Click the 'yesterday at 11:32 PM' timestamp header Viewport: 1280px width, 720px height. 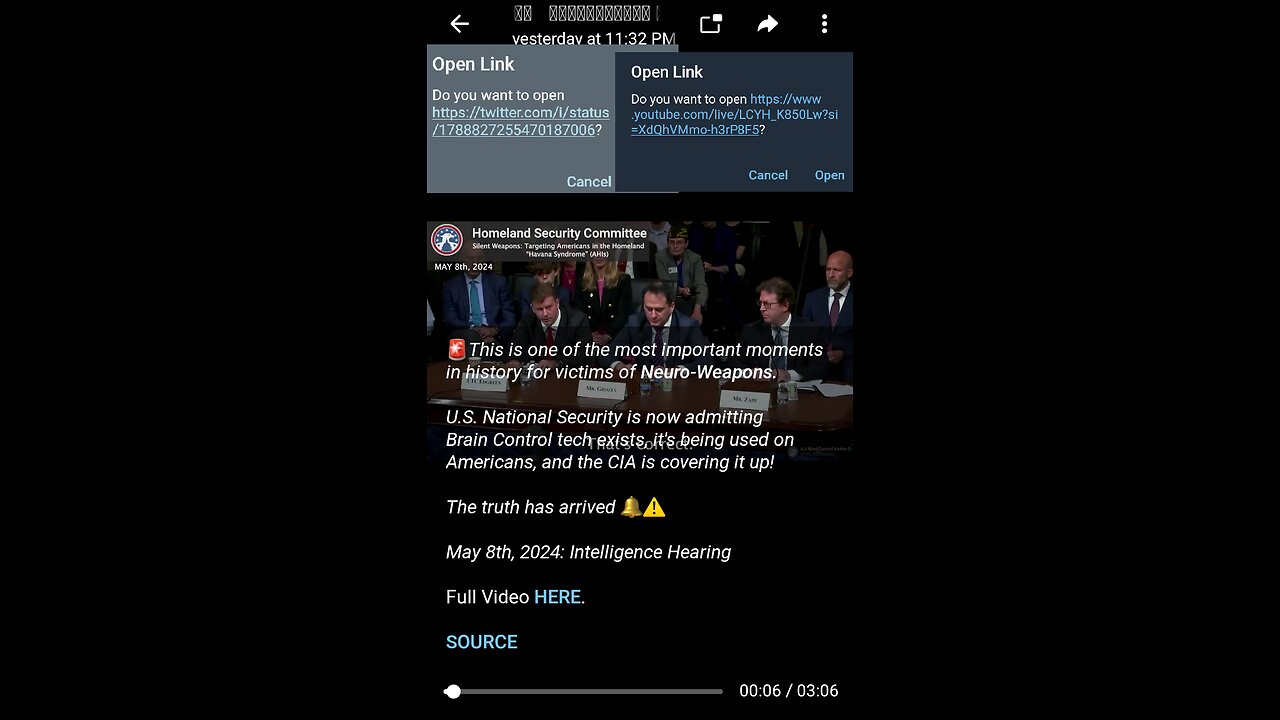click(x=594, y=39)
